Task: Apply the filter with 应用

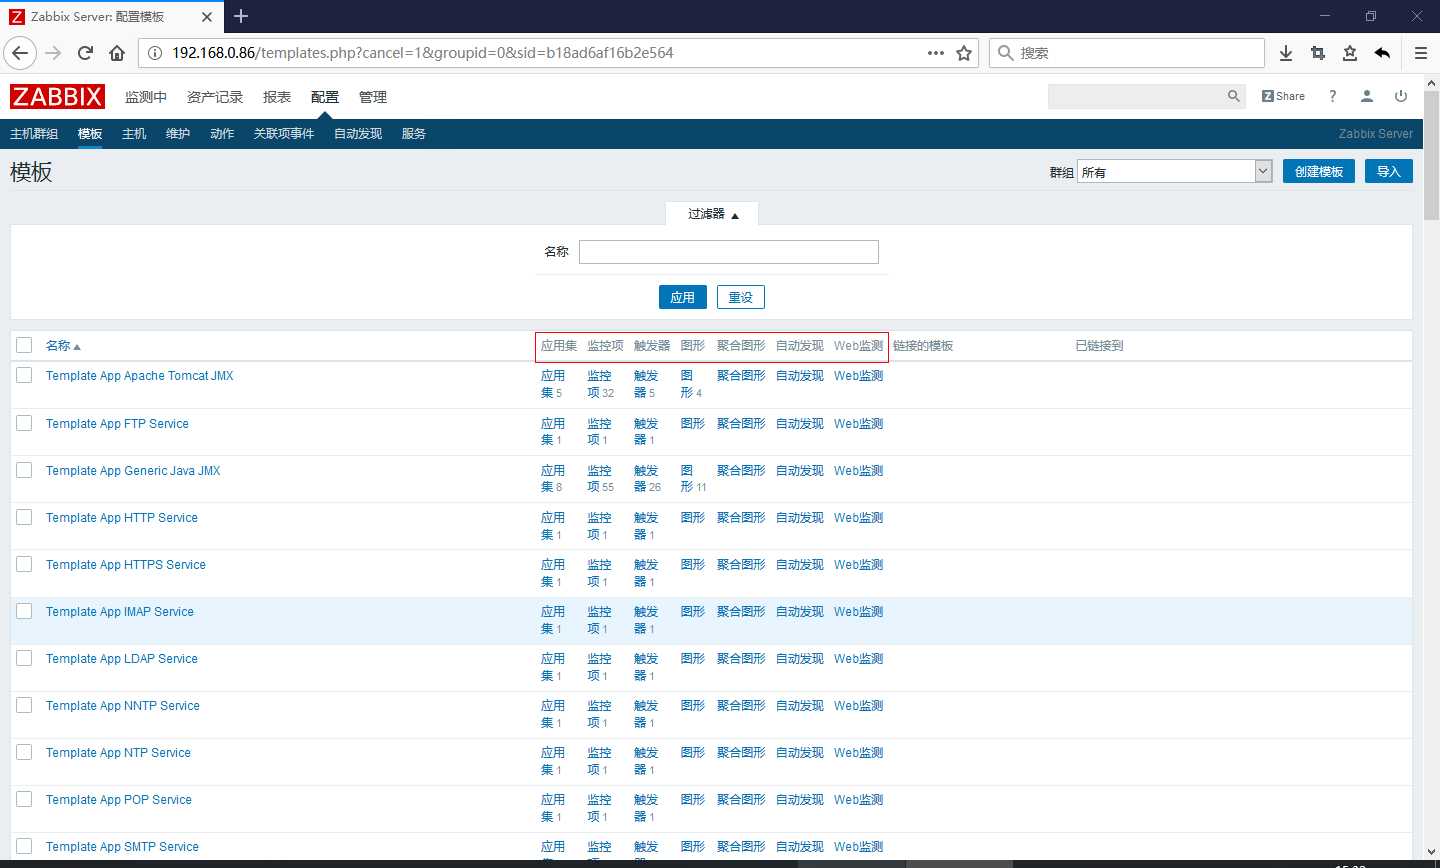Action: coord(683,297)
